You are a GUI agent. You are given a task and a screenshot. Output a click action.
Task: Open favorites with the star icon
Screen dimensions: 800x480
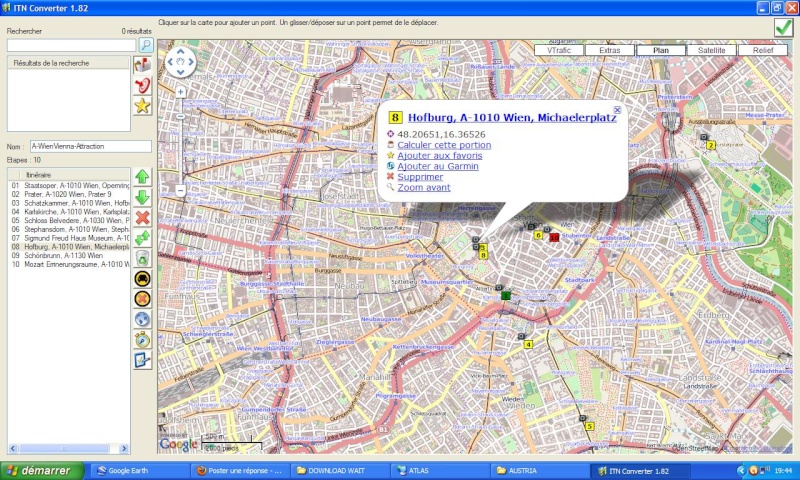142,106
